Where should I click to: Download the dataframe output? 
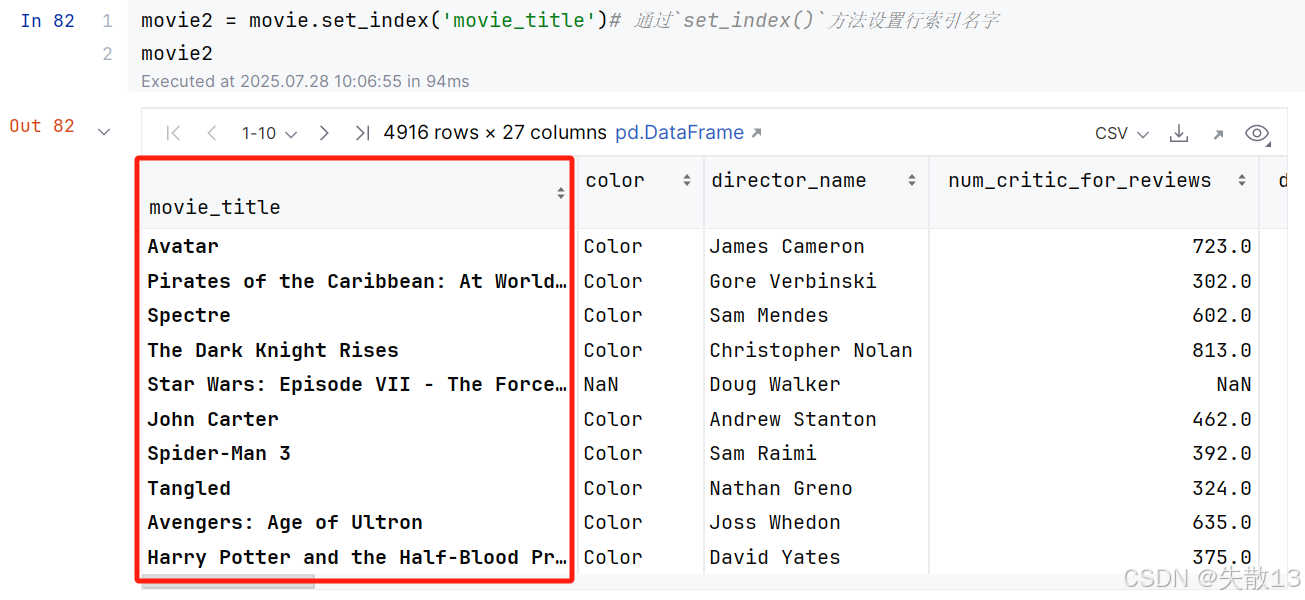pos(1180,133)
